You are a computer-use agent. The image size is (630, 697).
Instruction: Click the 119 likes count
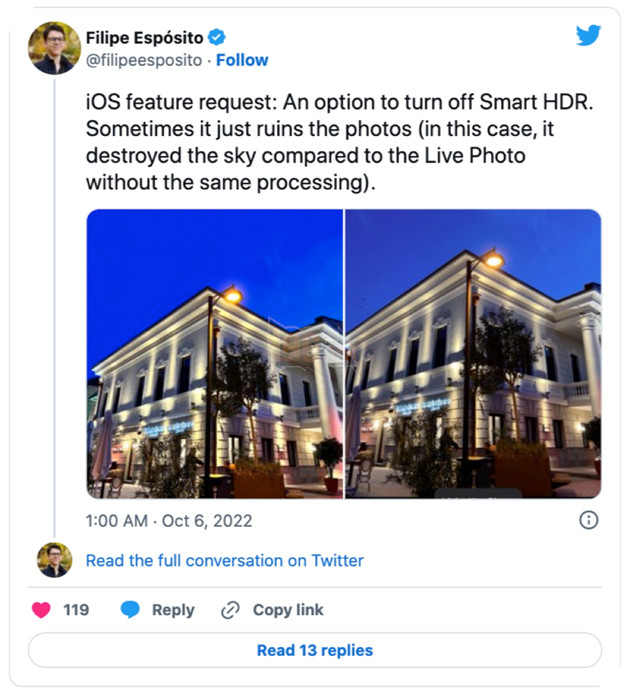point(76,610)
